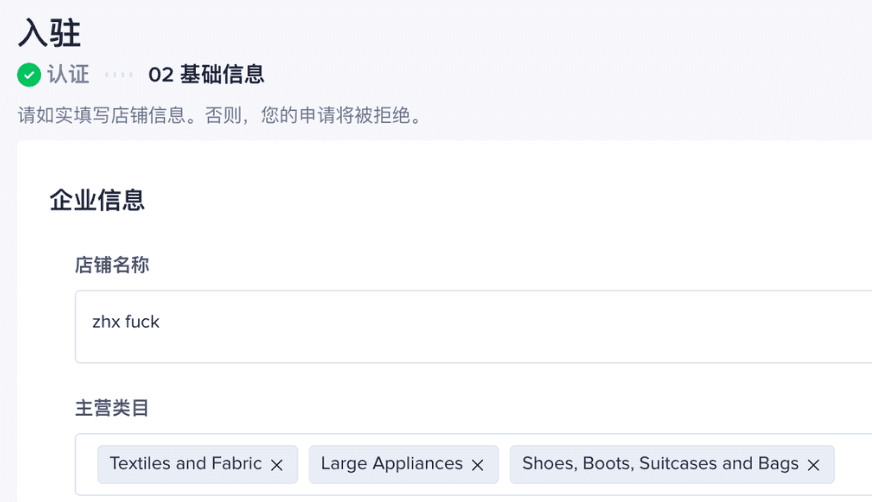Click the green checkmark beside 认证
The width and height of the screenshot is (872, 502).
pos(29,75)
